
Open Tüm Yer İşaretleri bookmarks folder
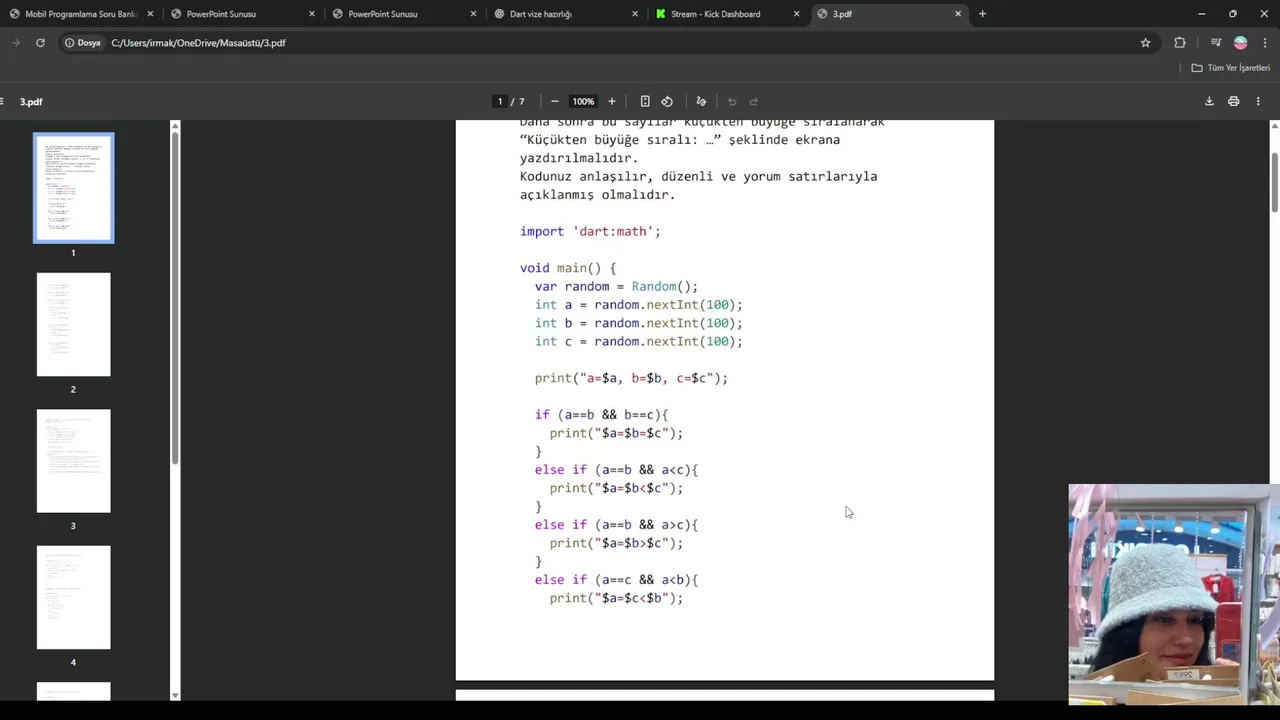pyautogui.click(x=1230, y=68)
